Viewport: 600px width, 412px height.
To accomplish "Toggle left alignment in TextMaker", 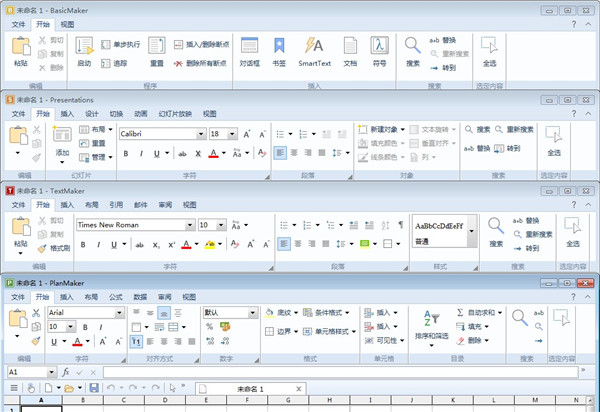I will point(284,244).
